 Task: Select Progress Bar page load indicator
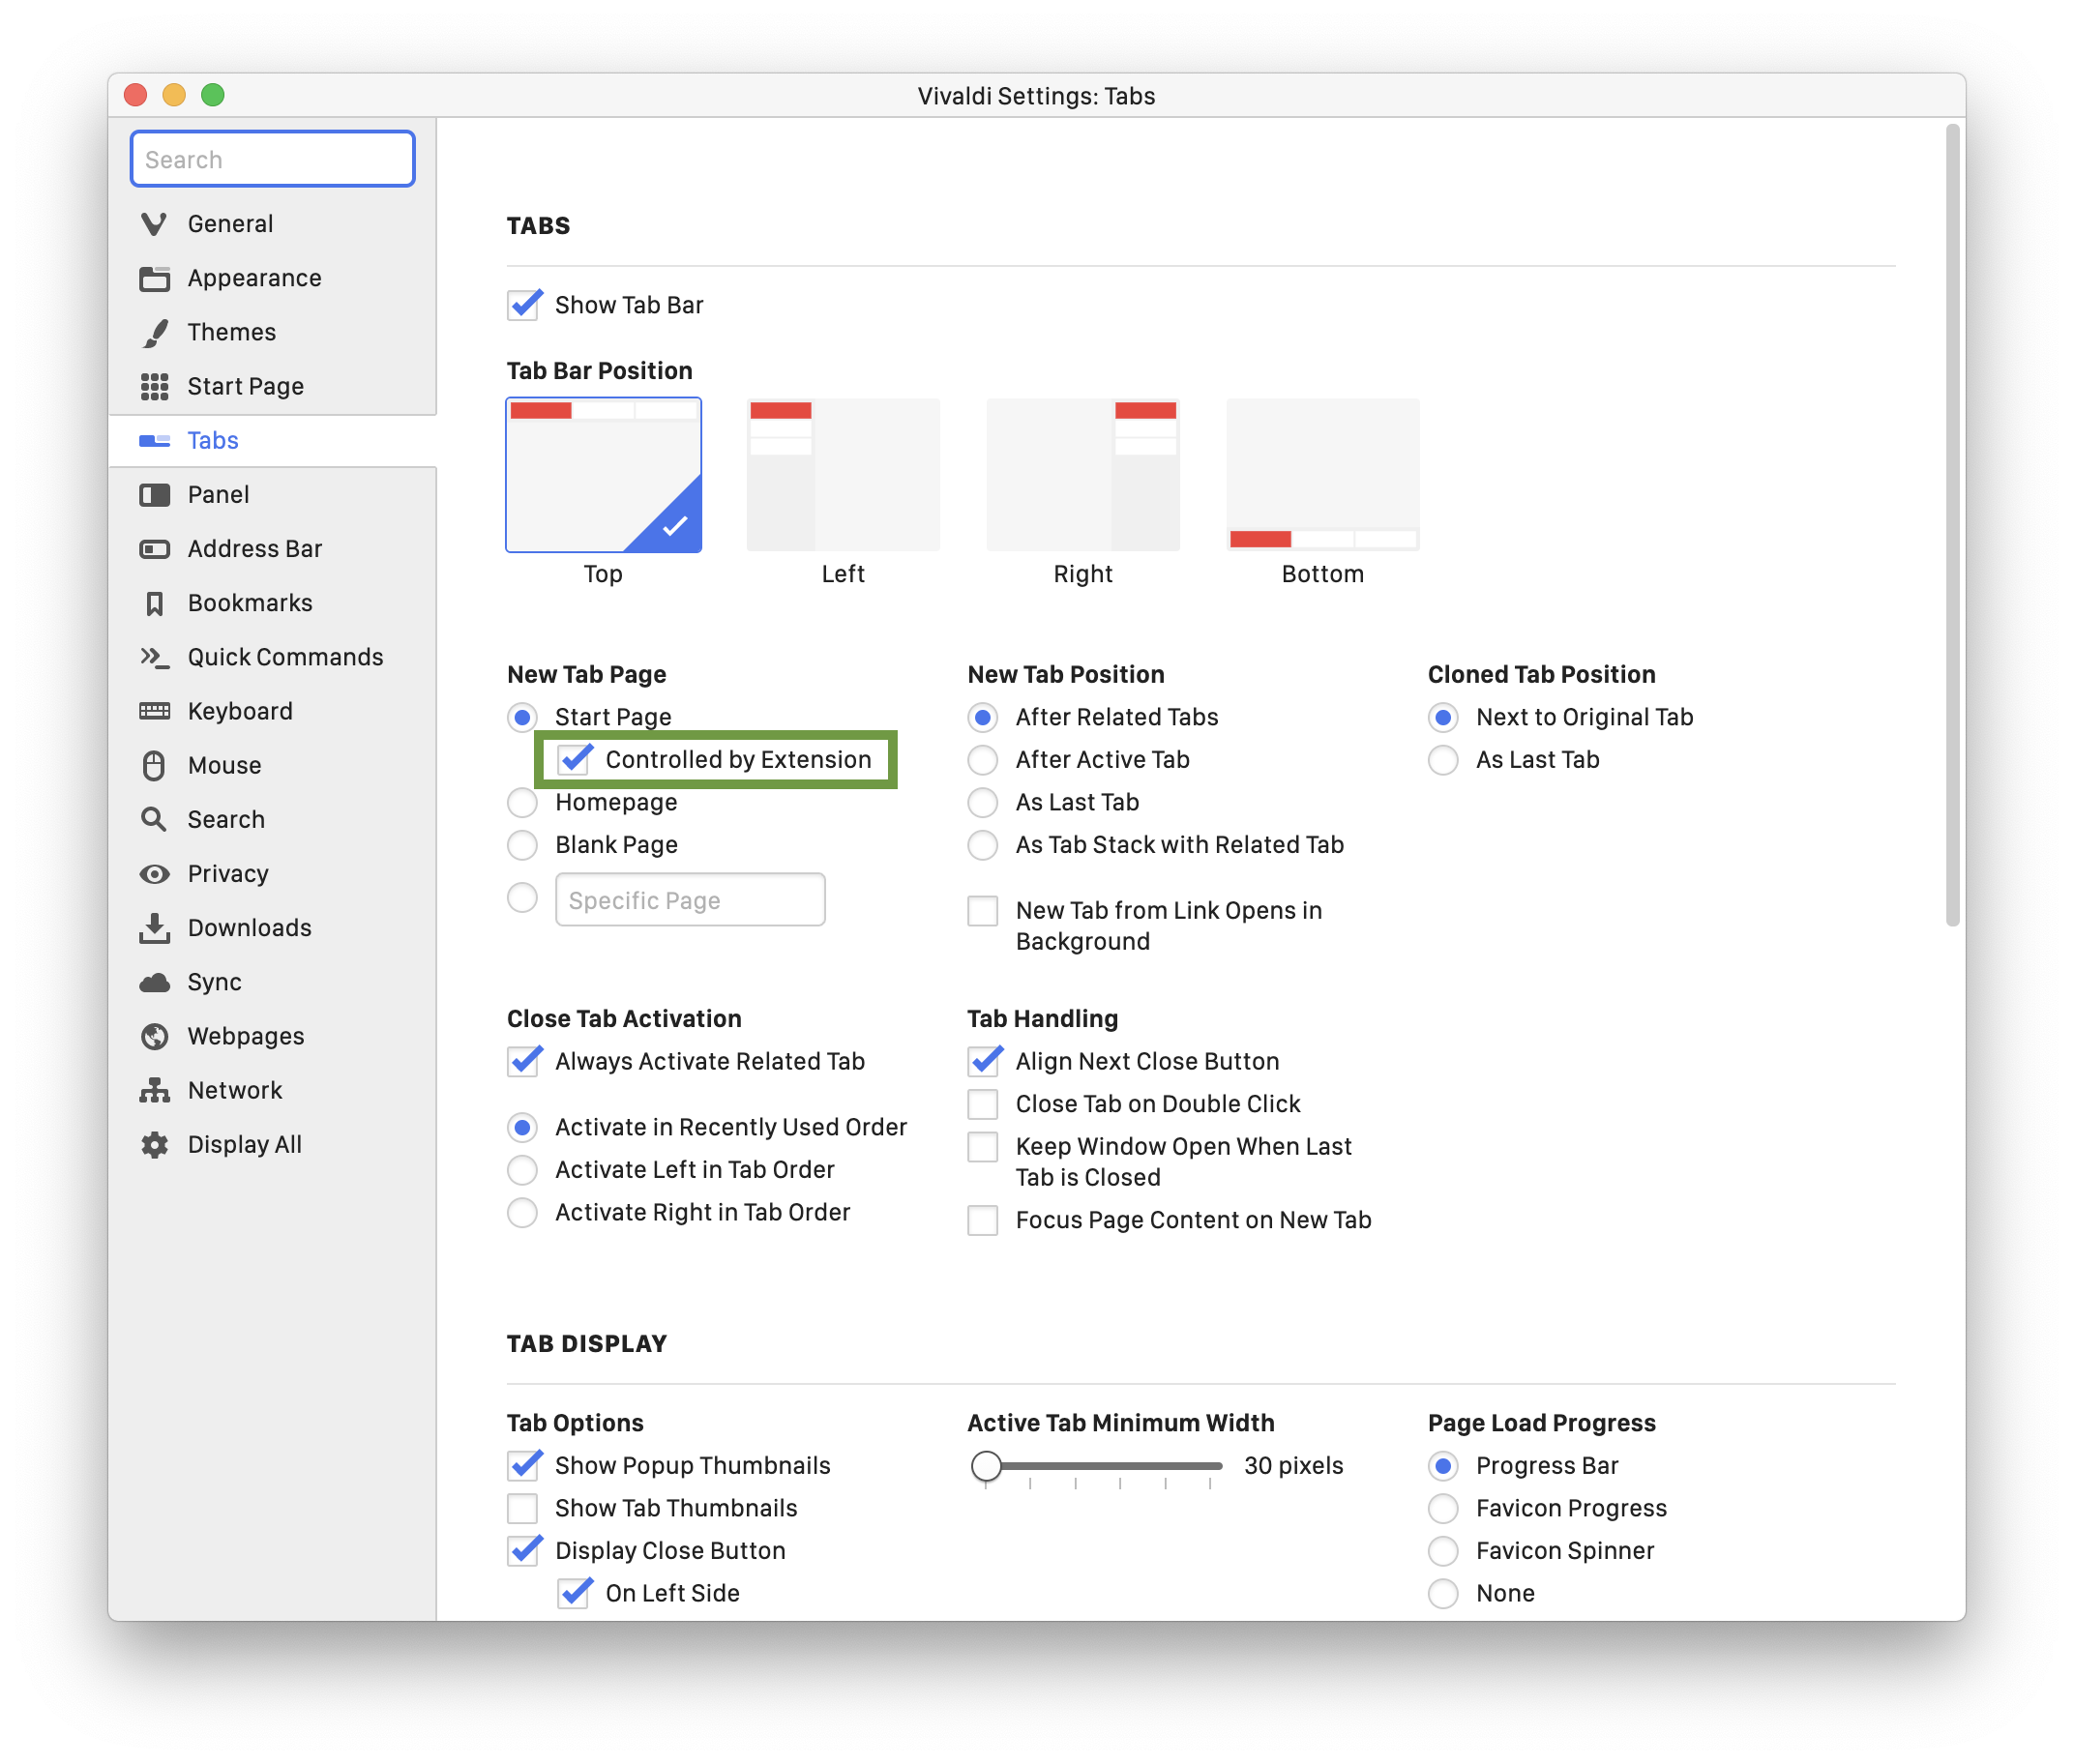click(1443, 1466)
